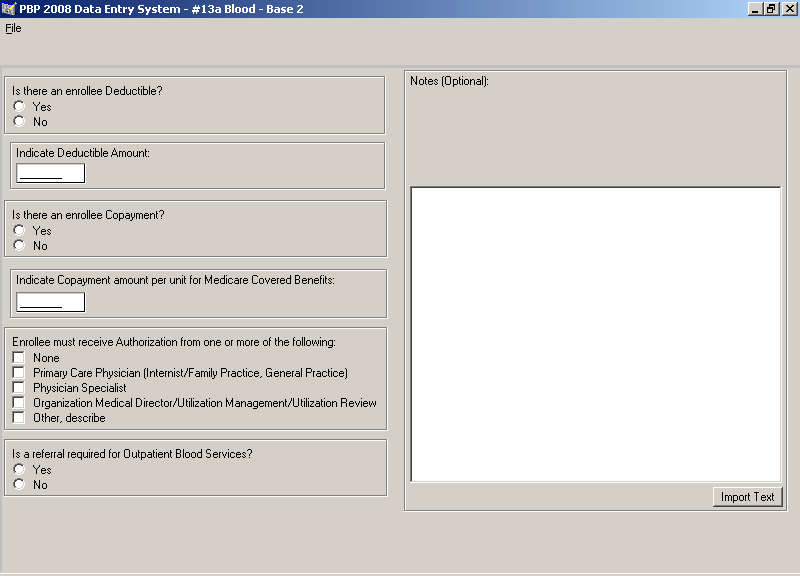Restore down the PBP Data Entry window
800x576 pixels.
click(x=771, y=9)
